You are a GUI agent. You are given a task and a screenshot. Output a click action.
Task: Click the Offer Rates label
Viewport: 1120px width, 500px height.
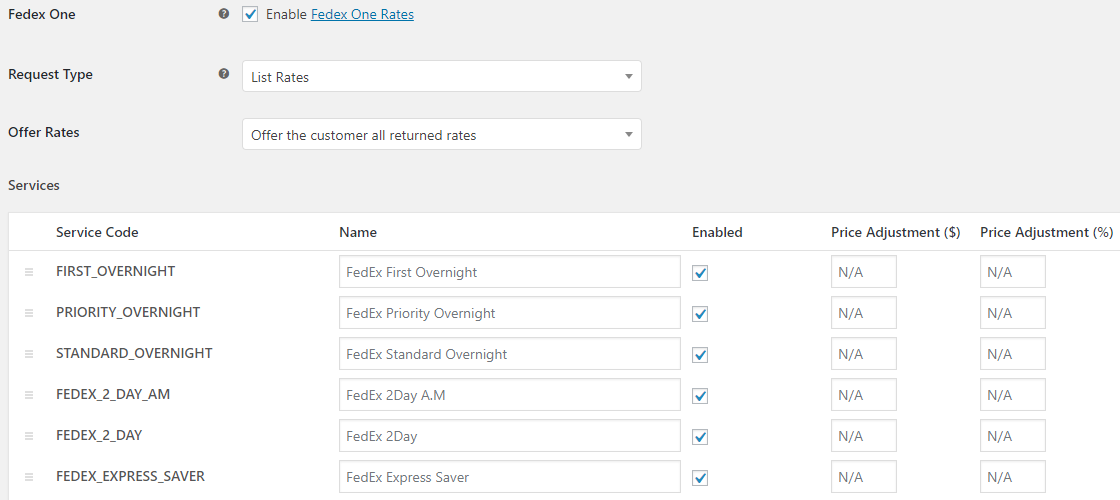[x=44, y=132]
